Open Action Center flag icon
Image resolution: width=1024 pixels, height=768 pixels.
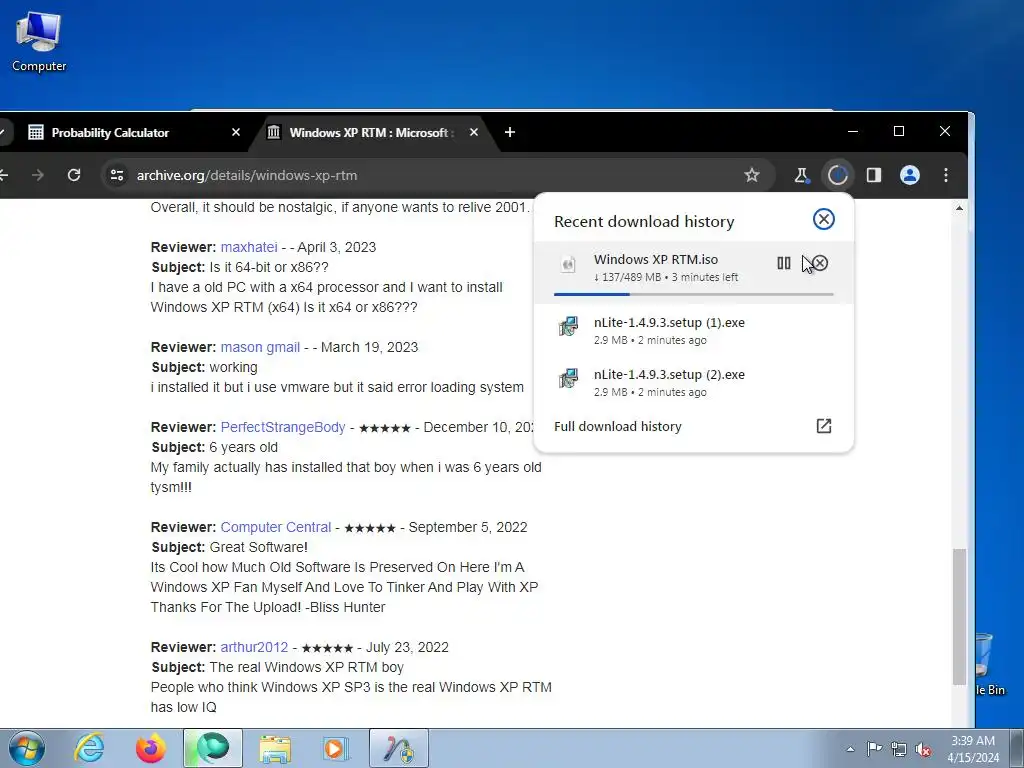point(874,748)
